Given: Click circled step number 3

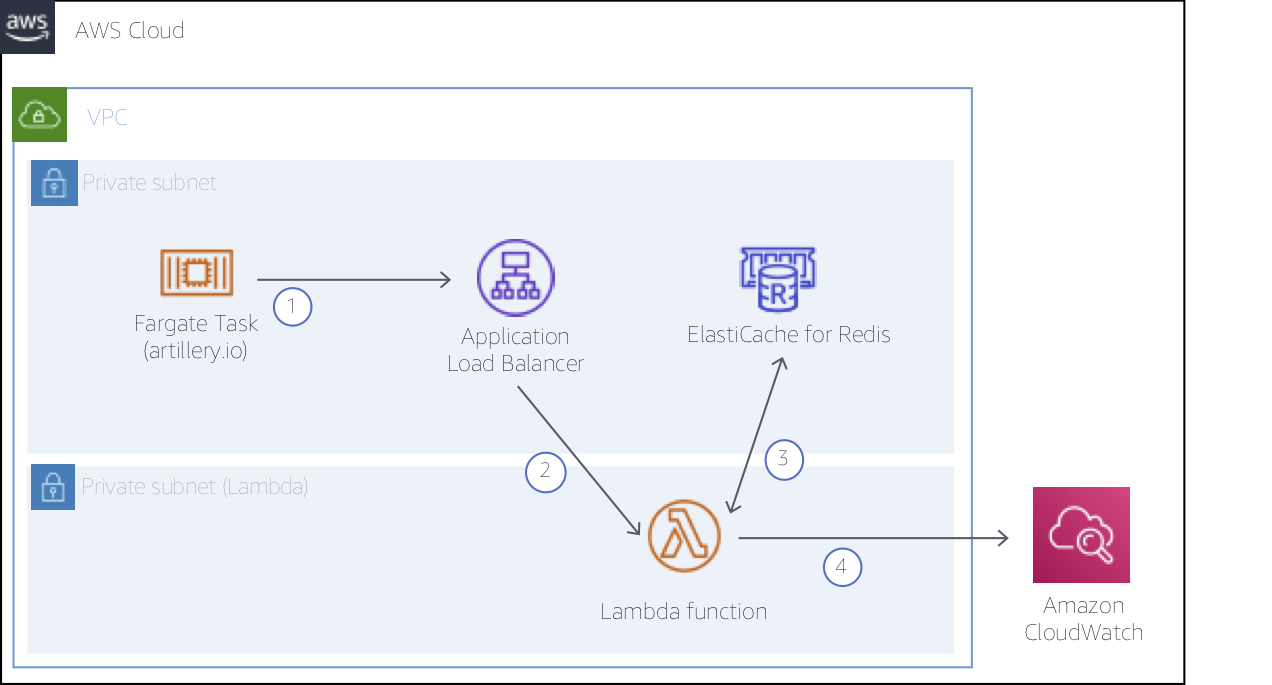Looking at the screenshot, I should [x=784, y=459].
